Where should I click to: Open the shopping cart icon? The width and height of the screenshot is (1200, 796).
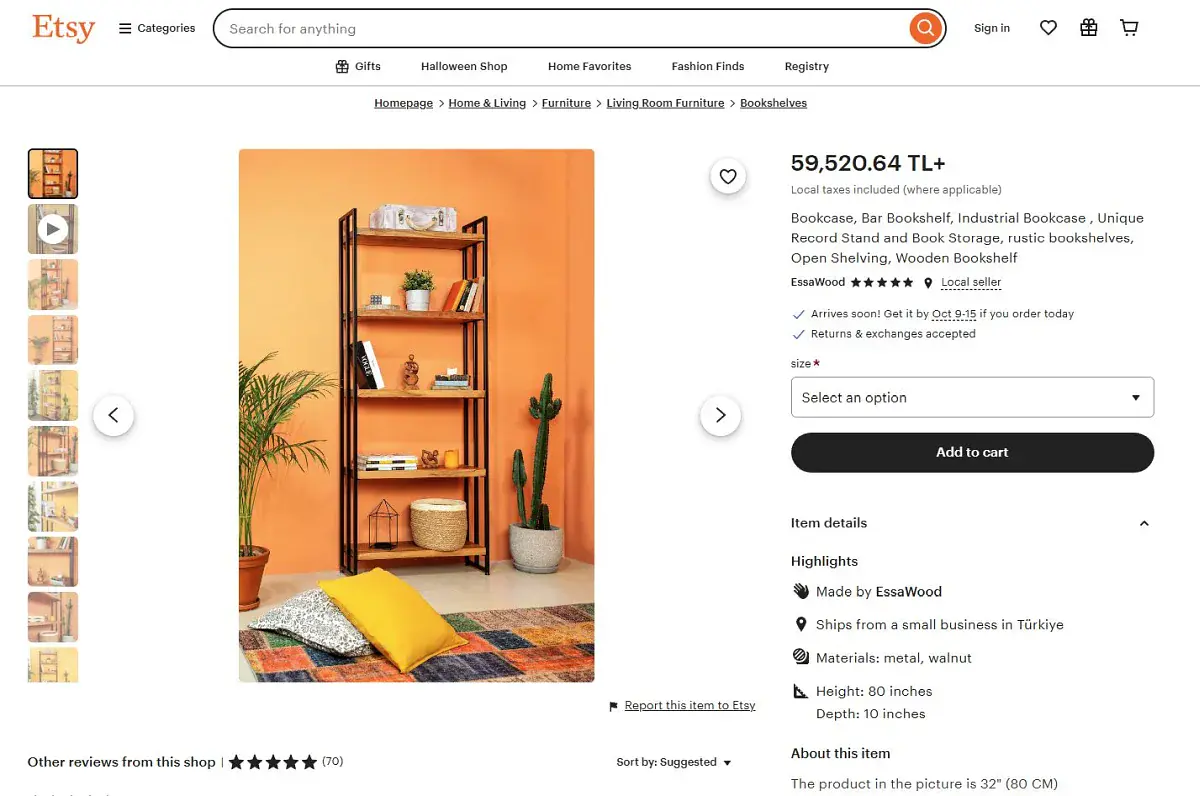1129,28
